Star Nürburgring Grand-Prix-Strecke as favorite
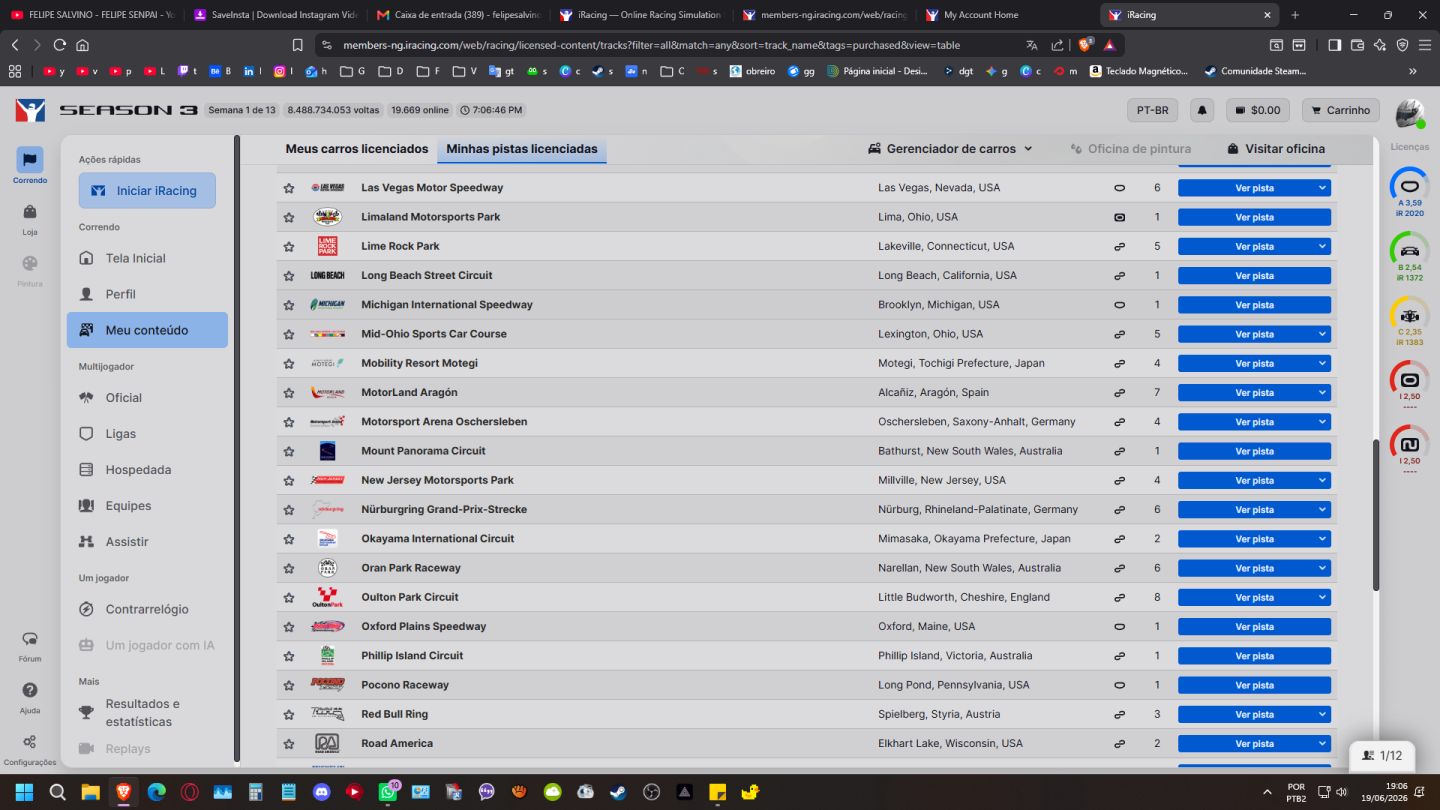 [289, 509]
